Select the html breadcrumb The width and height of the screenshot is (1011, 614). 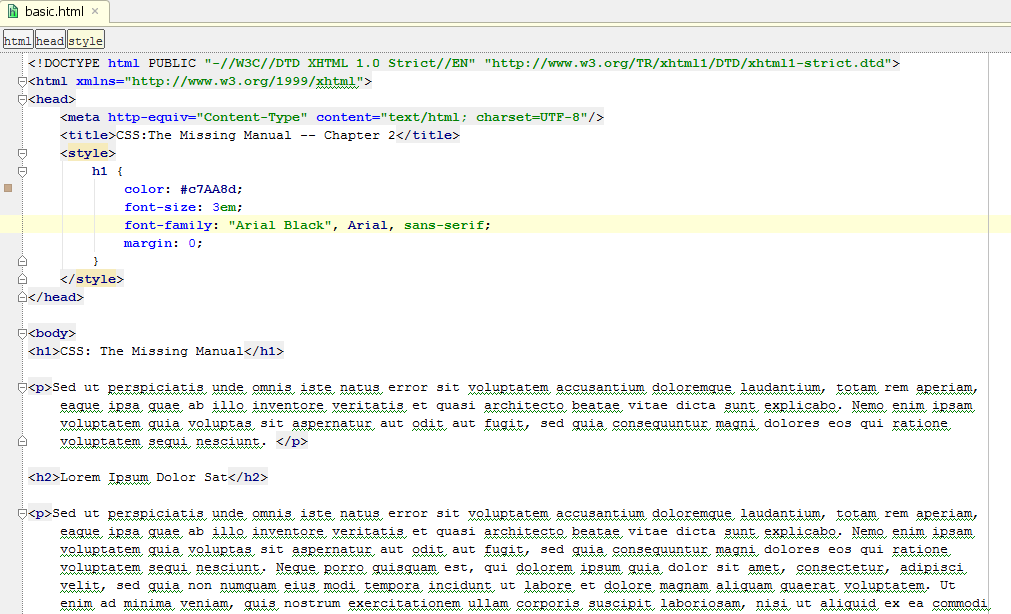17,40
